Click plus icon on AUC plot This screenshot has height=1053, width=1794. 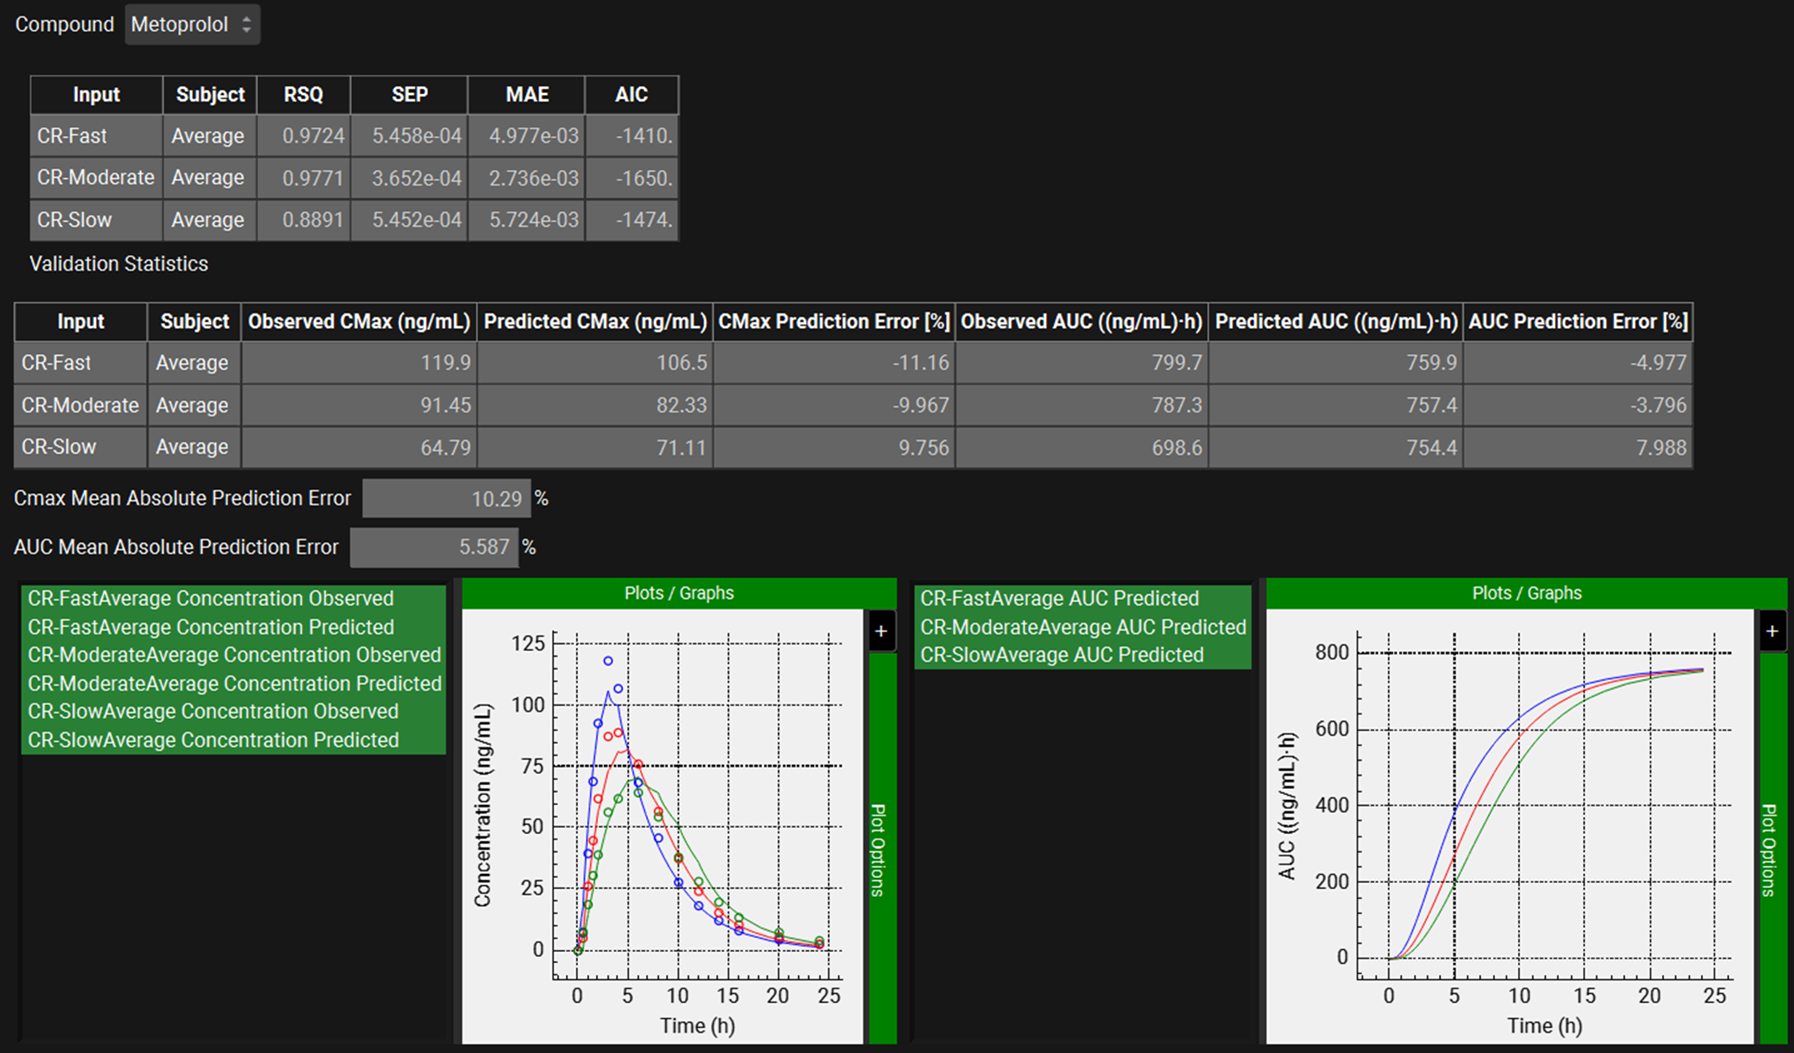tap(1772, 631)
